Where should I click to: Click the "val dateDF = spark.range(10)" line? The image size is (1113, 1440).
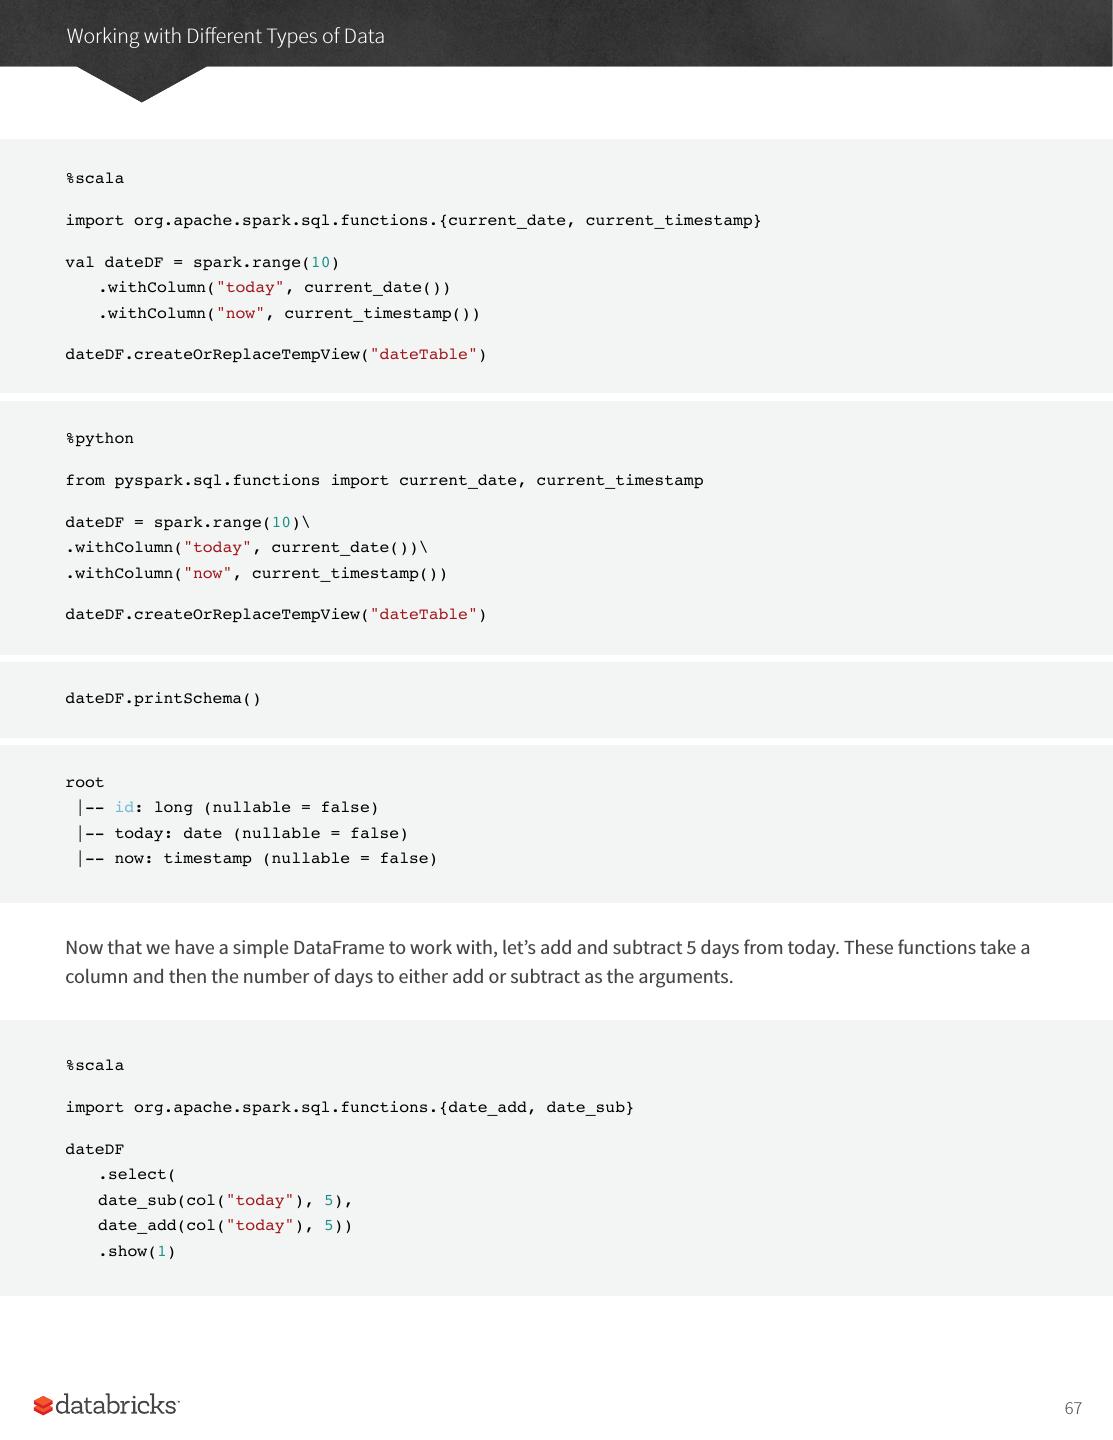(x=202, y=263)
